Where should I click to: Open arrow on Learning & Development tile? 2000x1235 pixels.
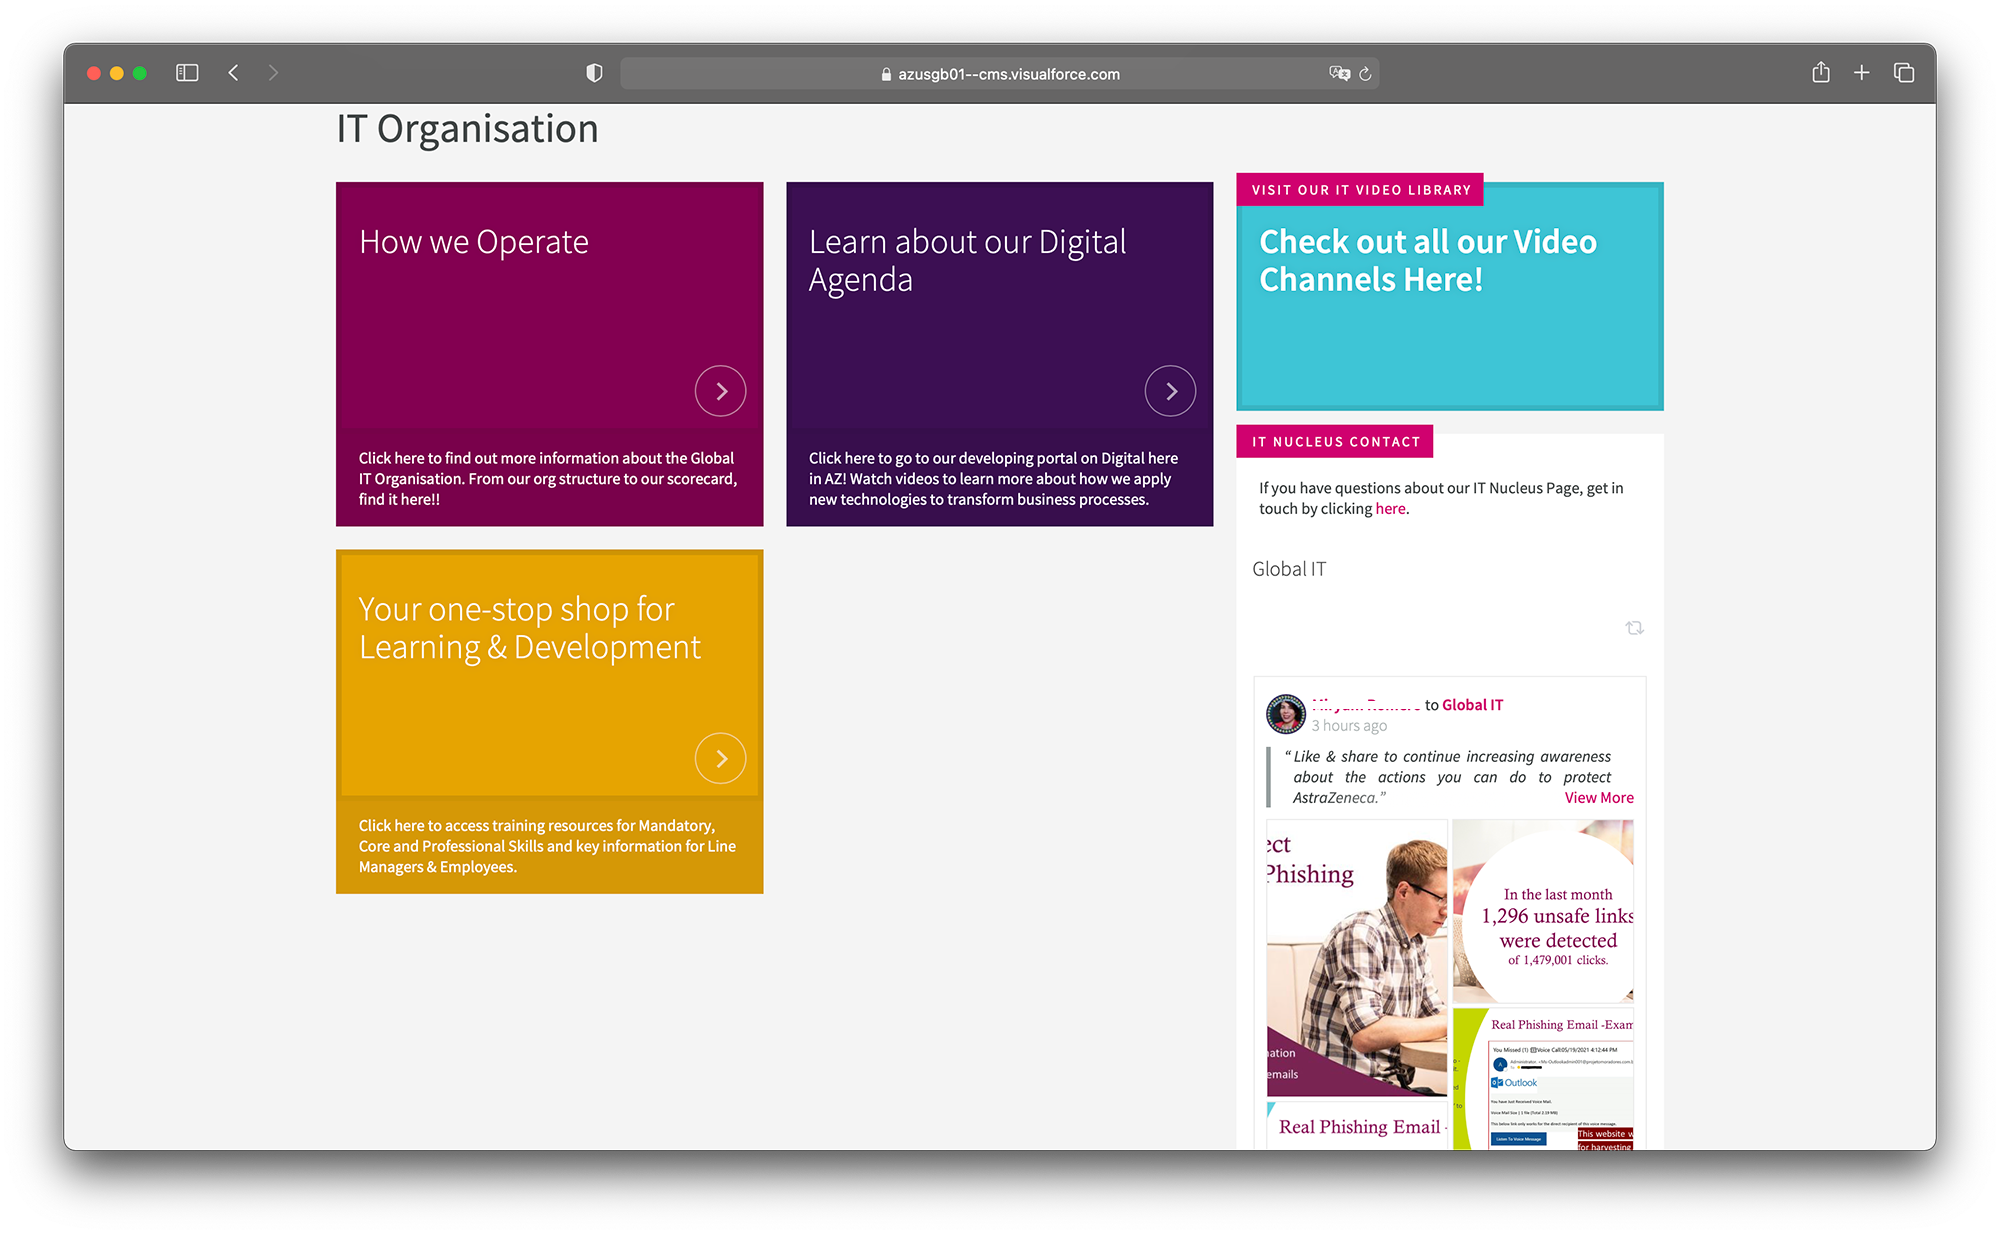(x=720, y=759)
